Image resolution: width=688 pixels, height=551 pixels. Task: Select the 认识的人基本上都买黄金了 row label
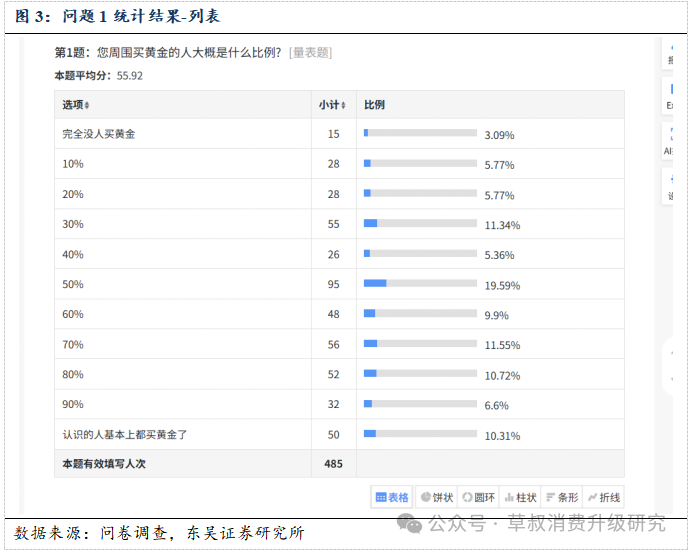click(125, 435)
